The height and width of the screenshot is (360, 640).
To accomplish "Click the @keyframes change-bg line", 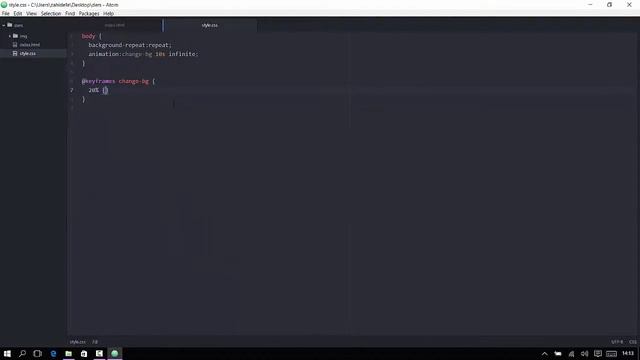I will [118, 81].
